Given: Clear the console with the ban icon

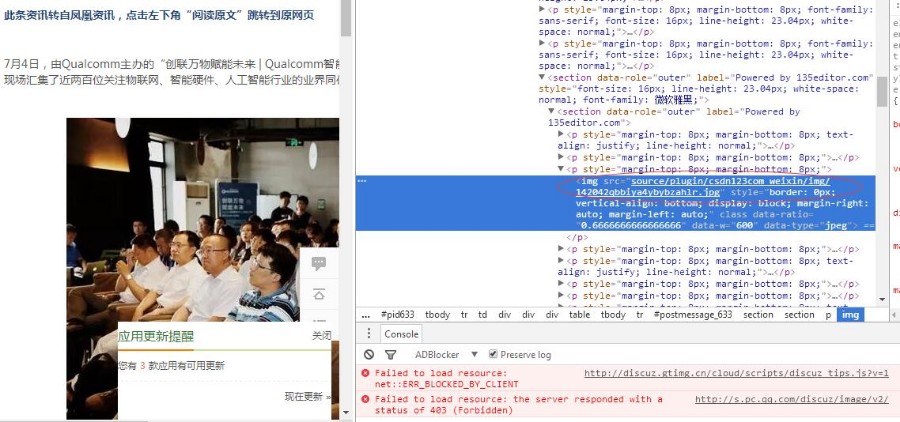Looking at the screenshot, I should (369, 354).
